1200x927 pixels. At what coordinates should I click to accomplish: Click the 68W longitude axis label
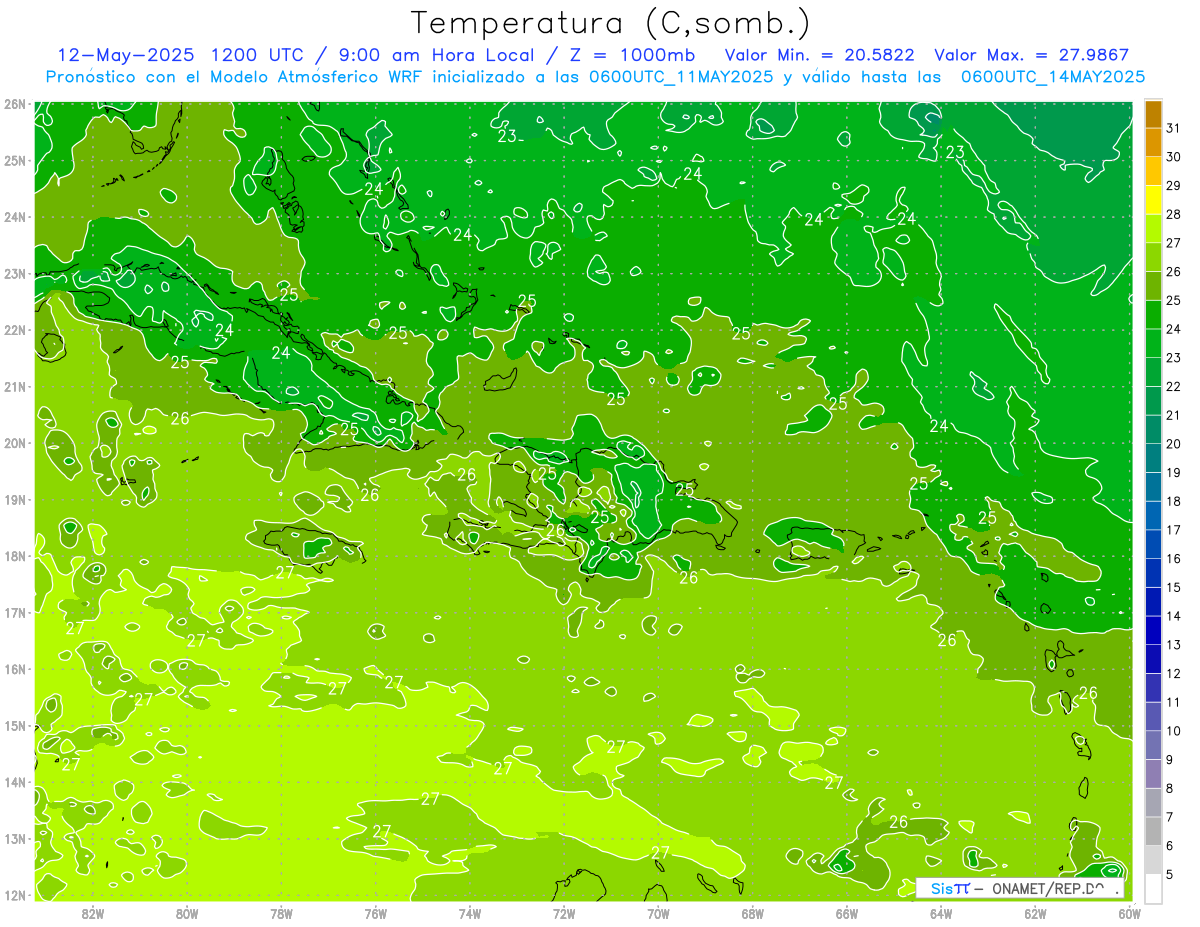pyautogui.click(x=753, y=913)
